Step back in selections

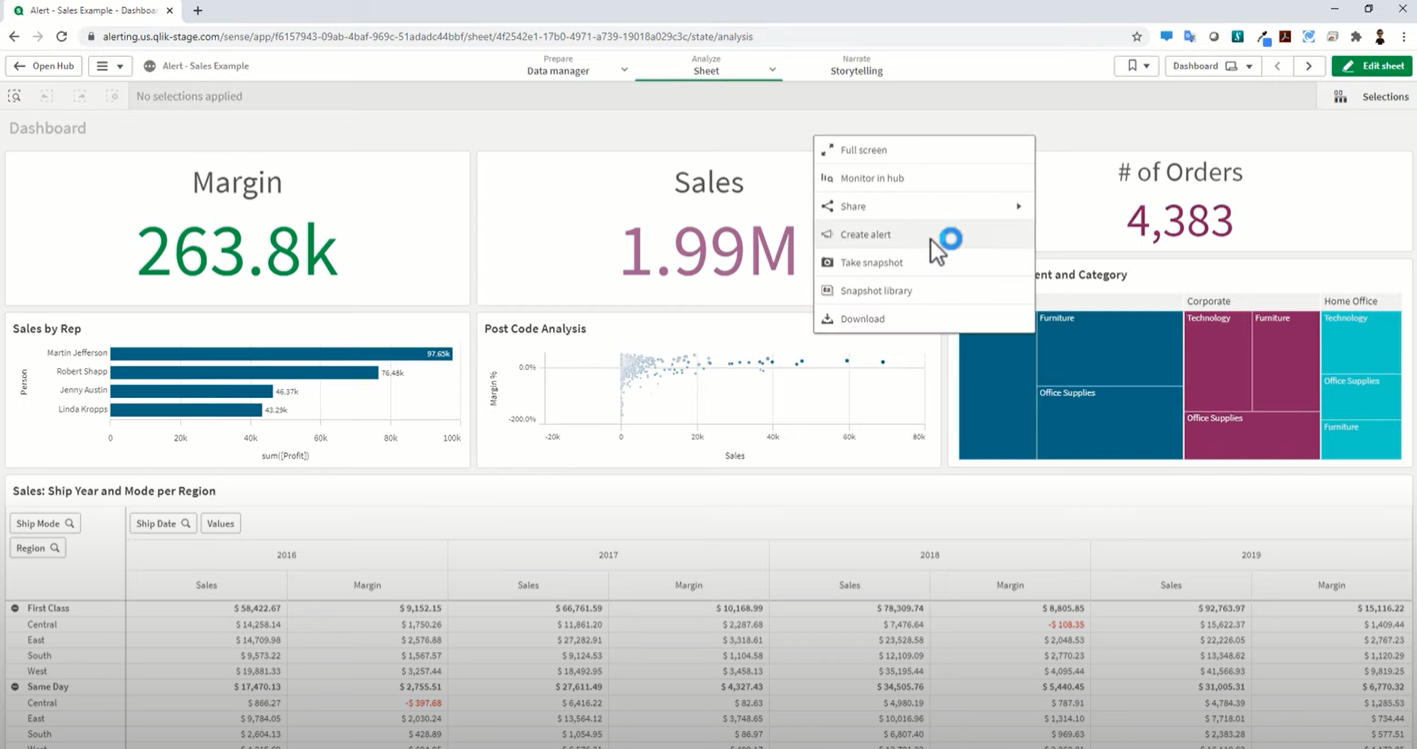pyautogui.click(x=47, y=96)
